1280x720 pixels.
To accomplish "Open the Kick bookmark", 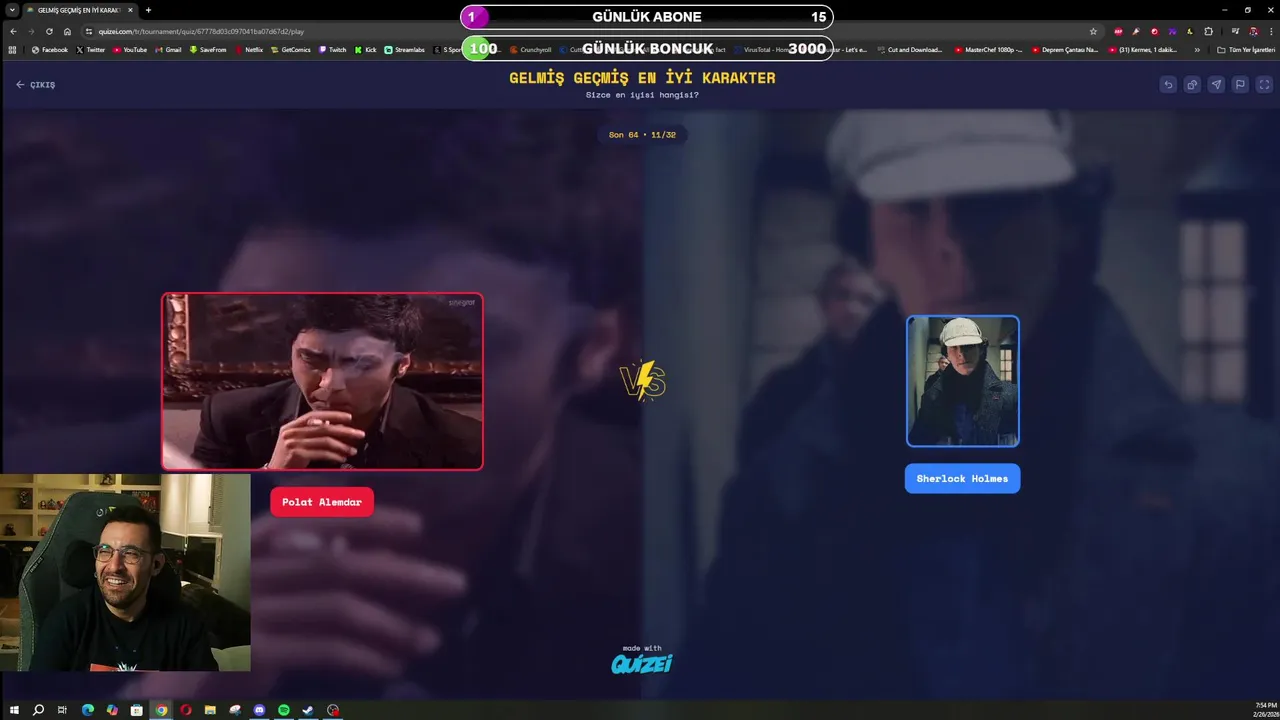I will (365, 49).
